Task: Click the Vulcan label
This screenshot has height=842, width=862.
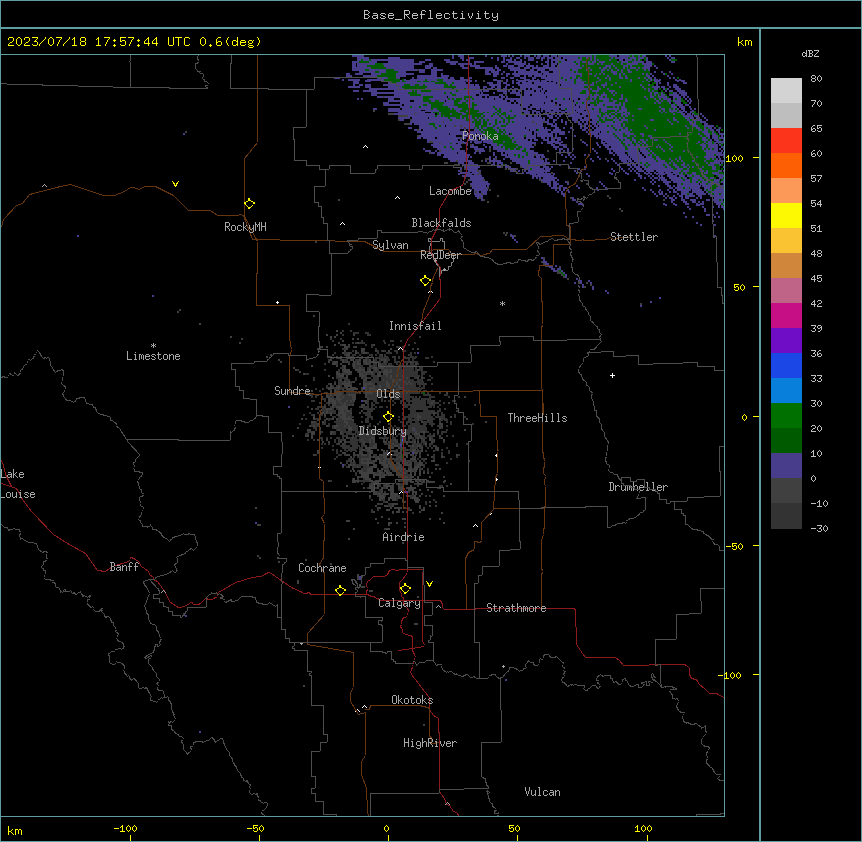Action: point(543,792)
